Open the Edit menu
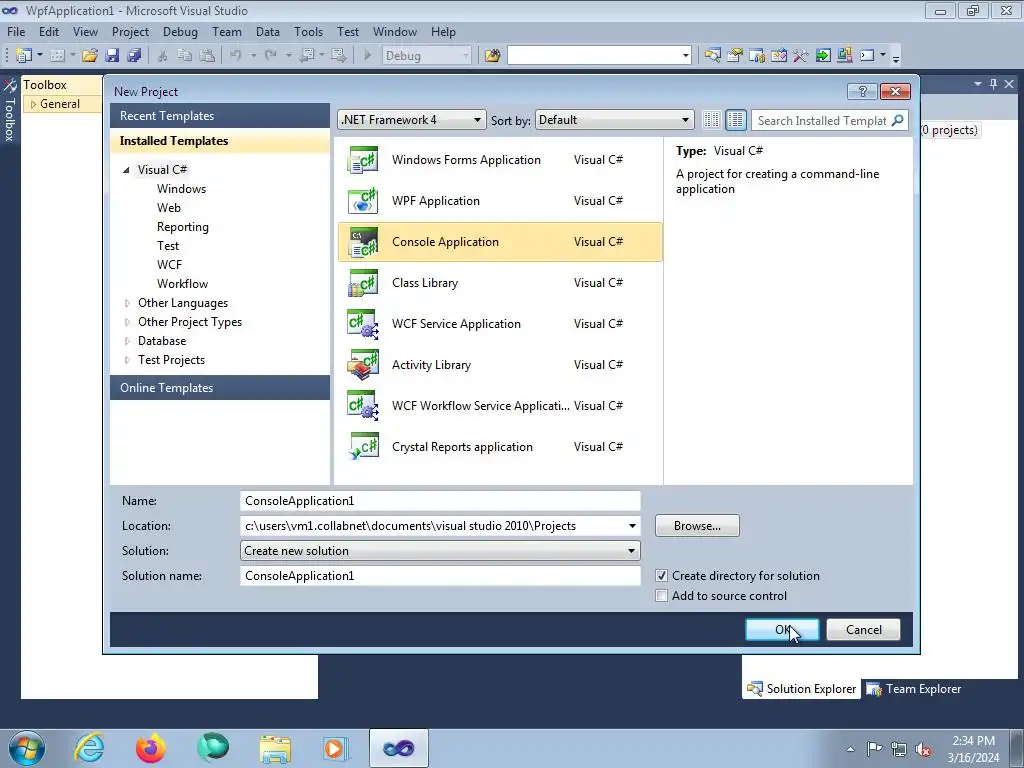Screen dimensions: 1024x768 [x=49, y=31]
